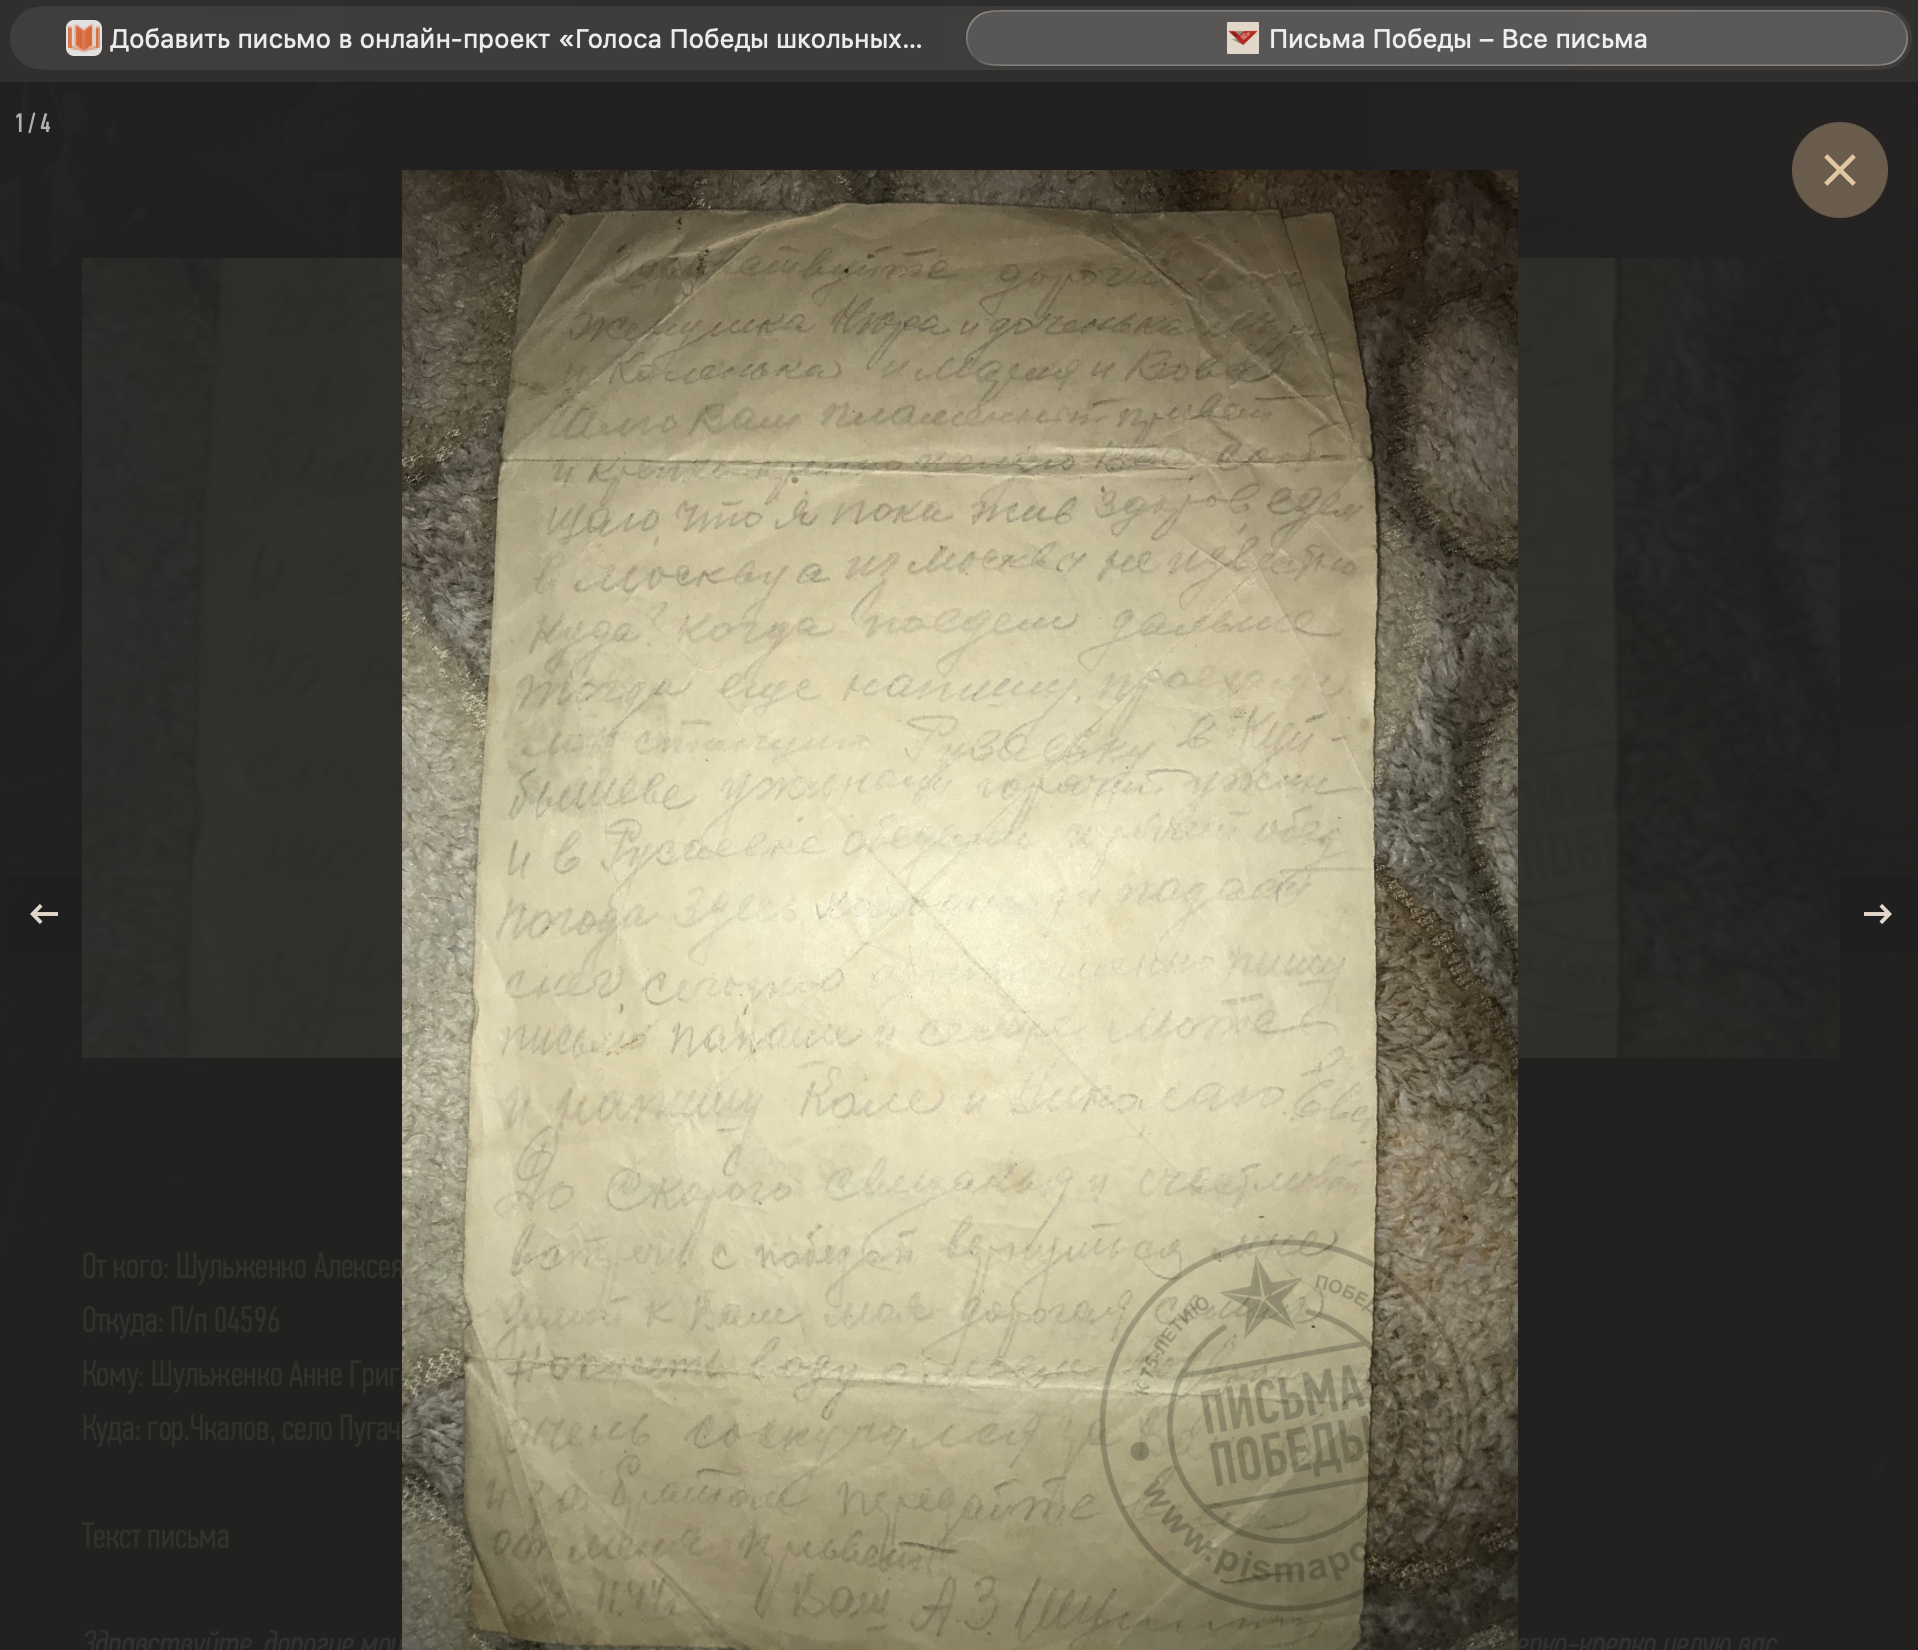Click the handwritten letter photo
1918x1650 pixels.
pos(930,800)
